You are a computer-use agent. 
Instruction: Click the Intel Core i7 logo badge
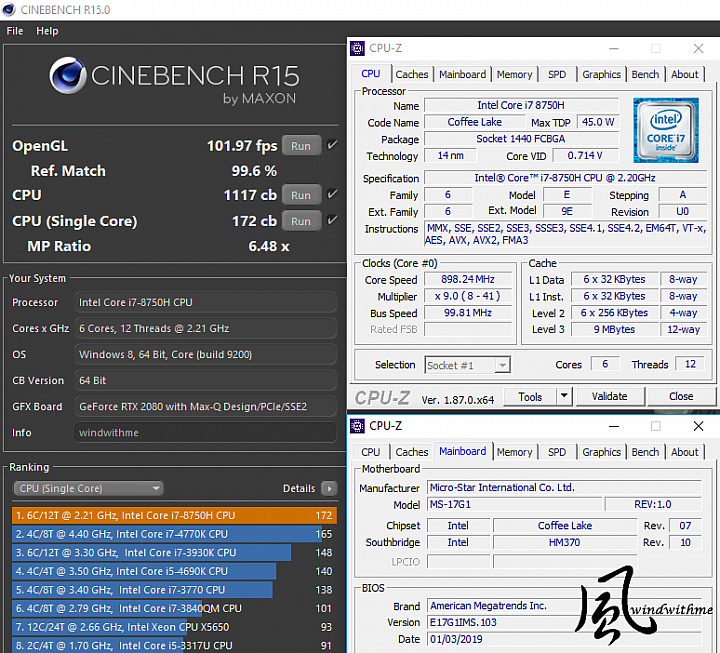(666, 130)
